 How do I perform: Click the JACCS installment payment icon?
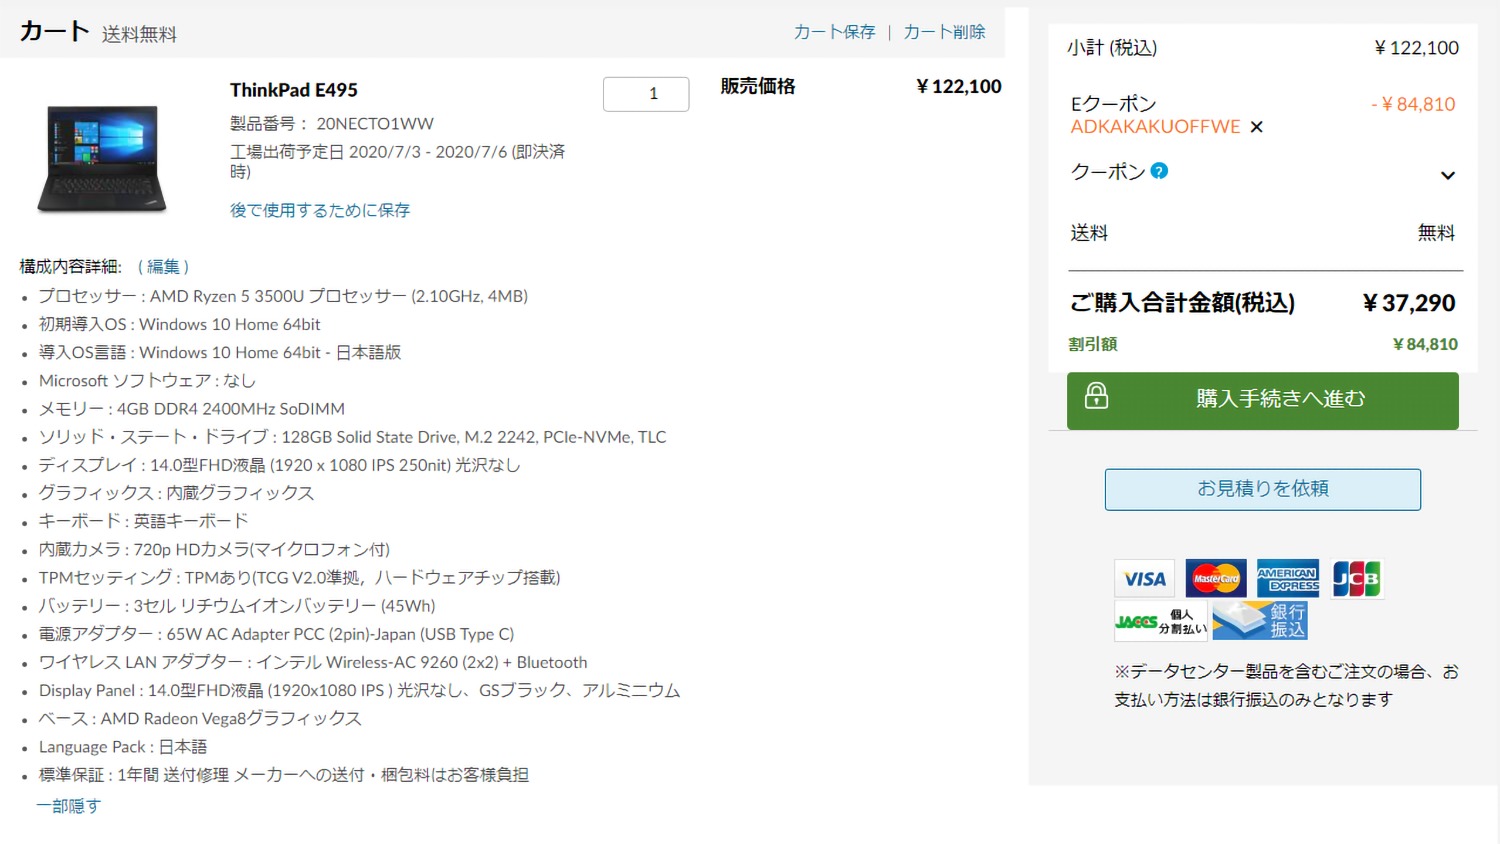click(1160, 621)
